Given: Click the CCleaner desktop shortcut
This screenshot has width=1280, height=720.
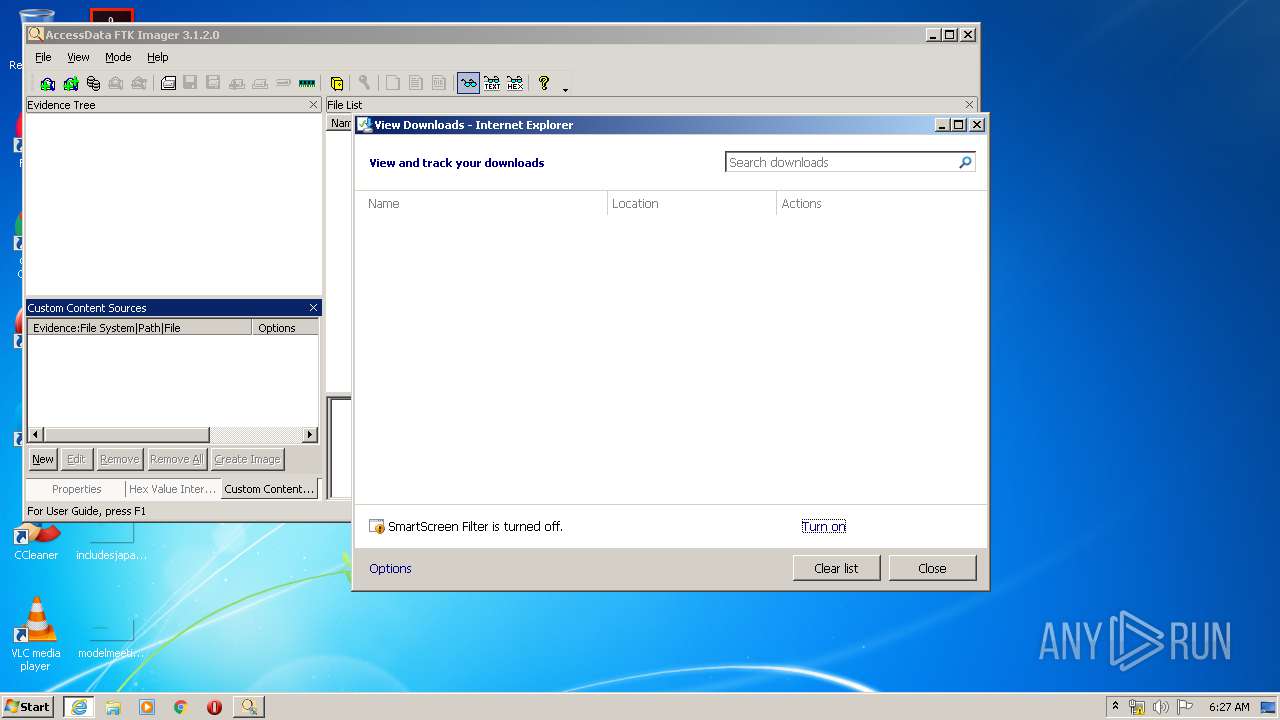Looking at the screenshot, I should tap(36, 542).
